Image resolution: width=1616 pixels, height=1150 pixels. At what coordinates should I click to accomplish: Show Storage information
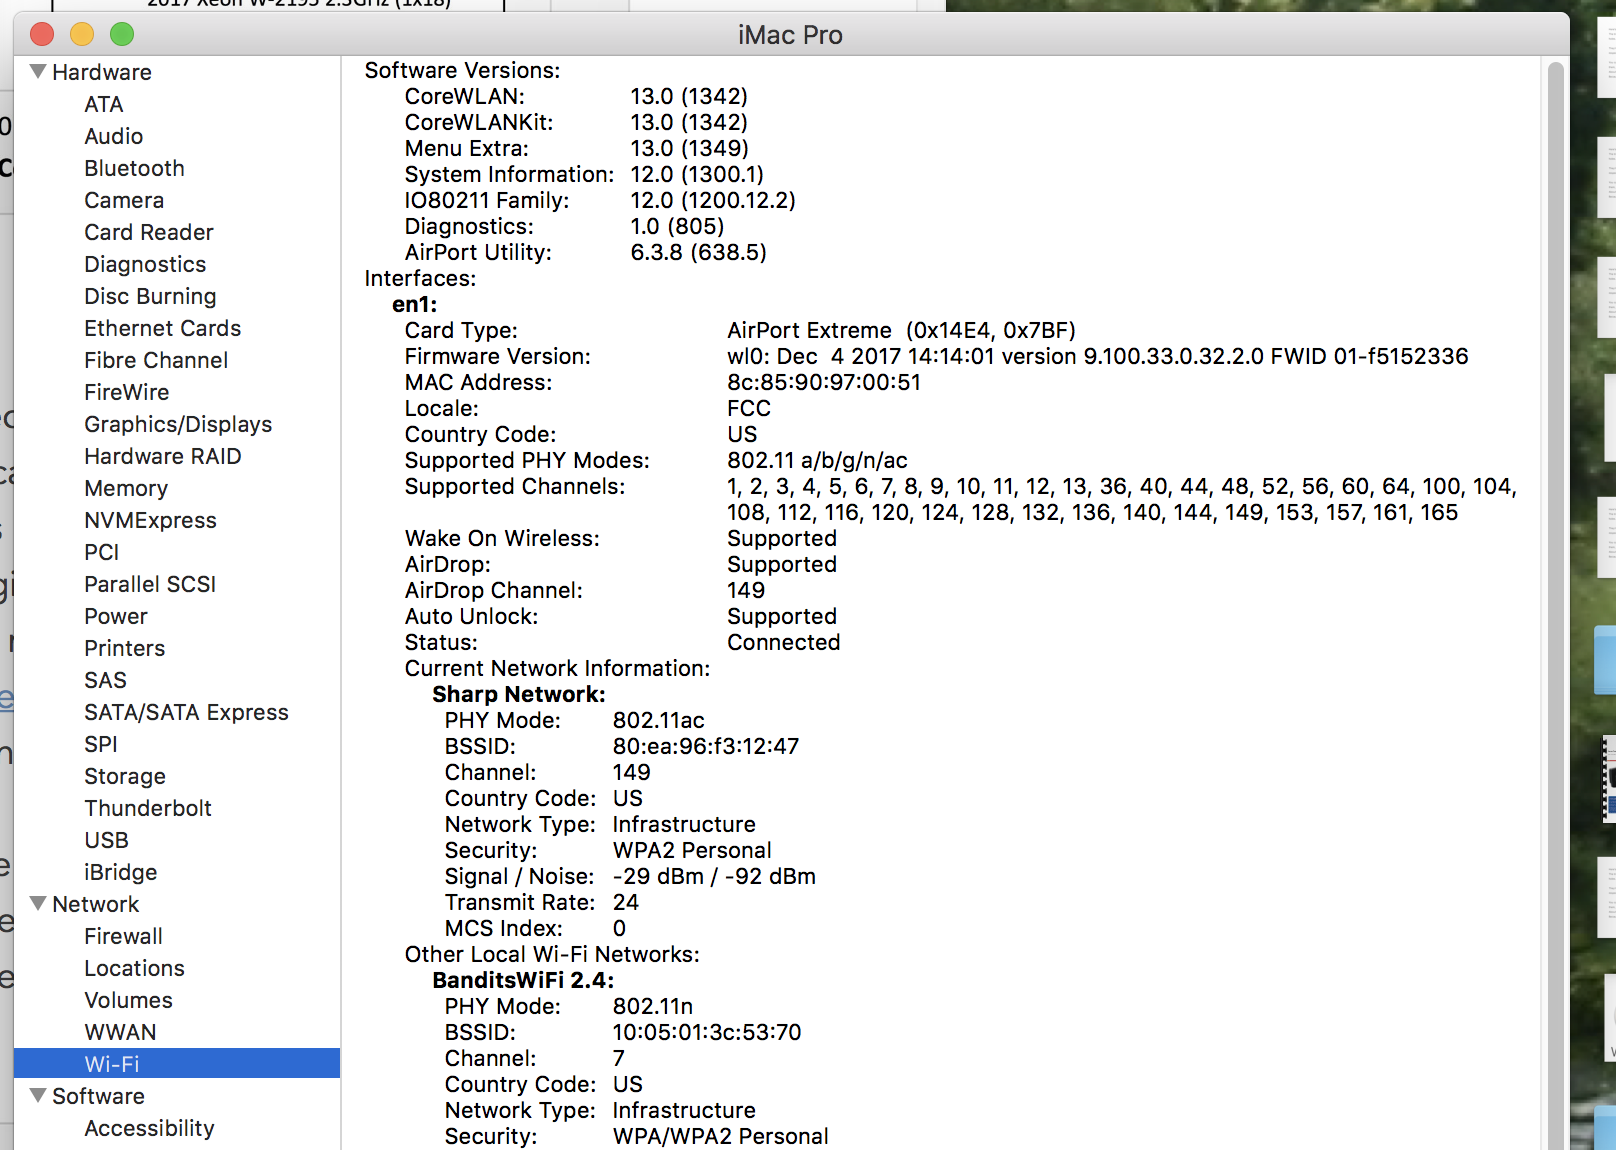[125, 776]
